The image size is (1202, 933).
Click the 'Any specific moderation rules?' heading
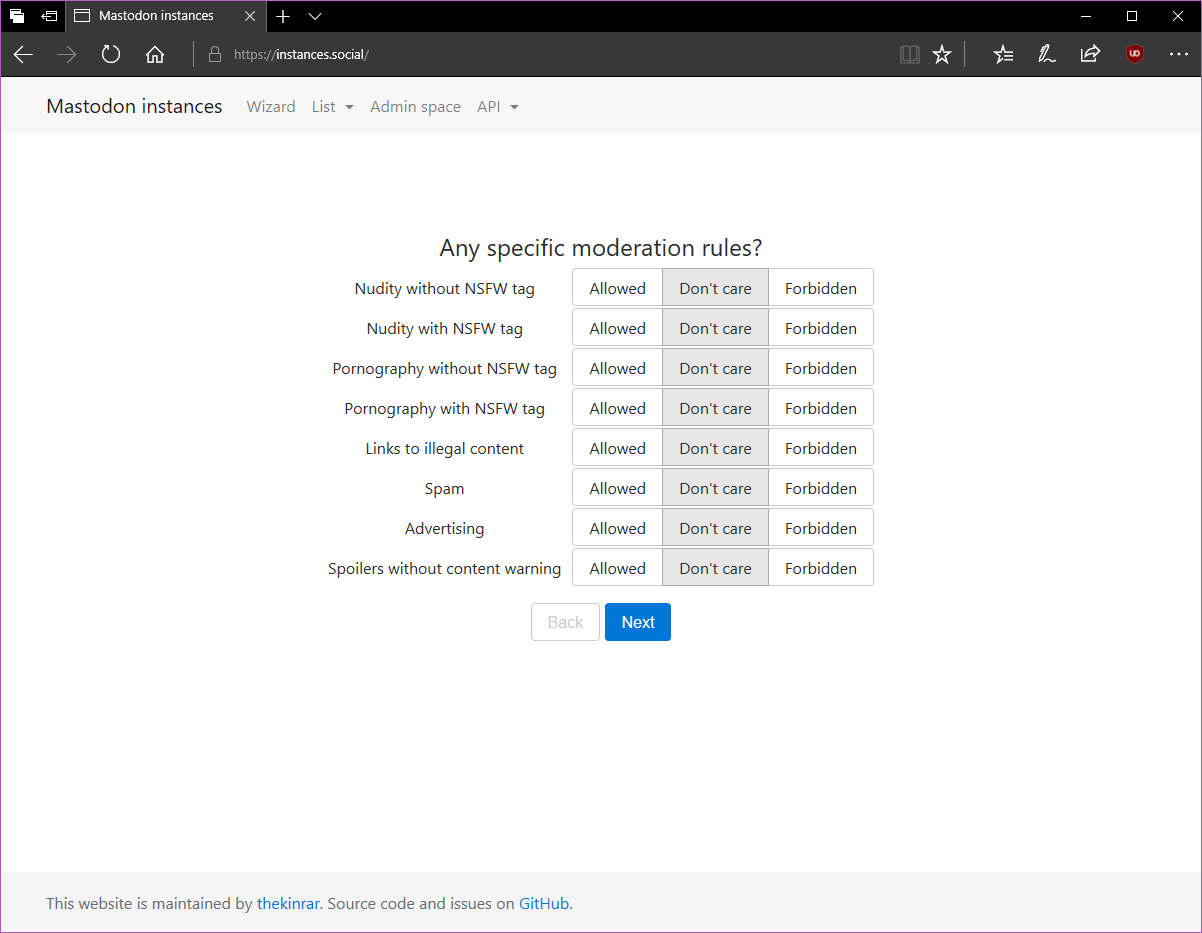(x=601, y=248)
